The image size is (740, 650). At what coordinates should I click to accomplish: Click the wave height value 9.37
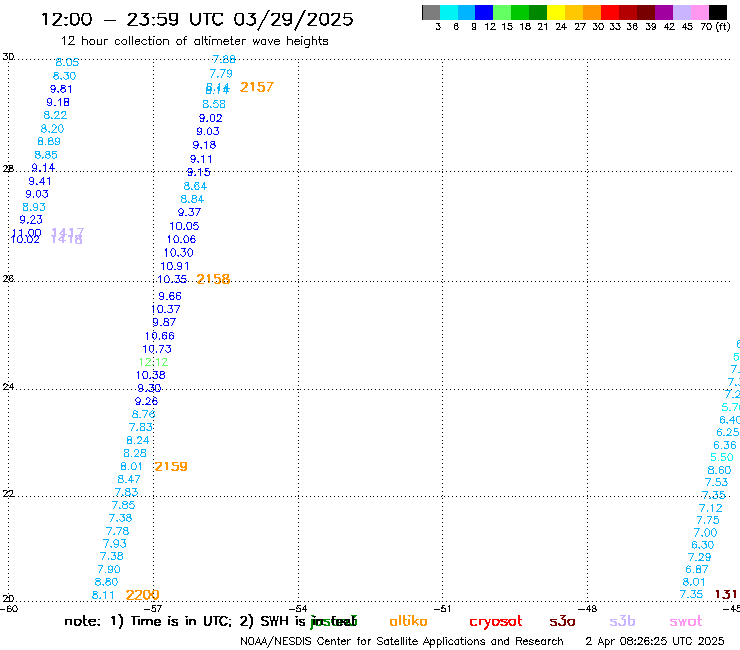(189, 212)
